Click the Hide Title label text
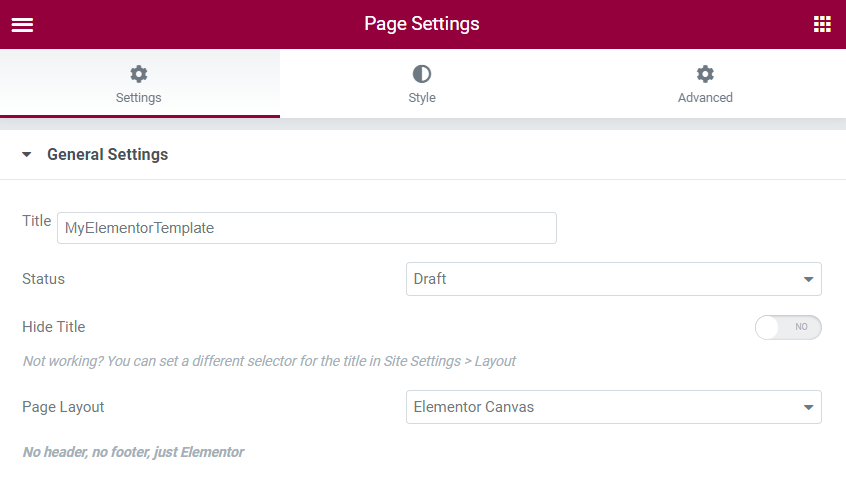Image resolution: width=846 pixels, height=479 pixels. pos(54,327)
